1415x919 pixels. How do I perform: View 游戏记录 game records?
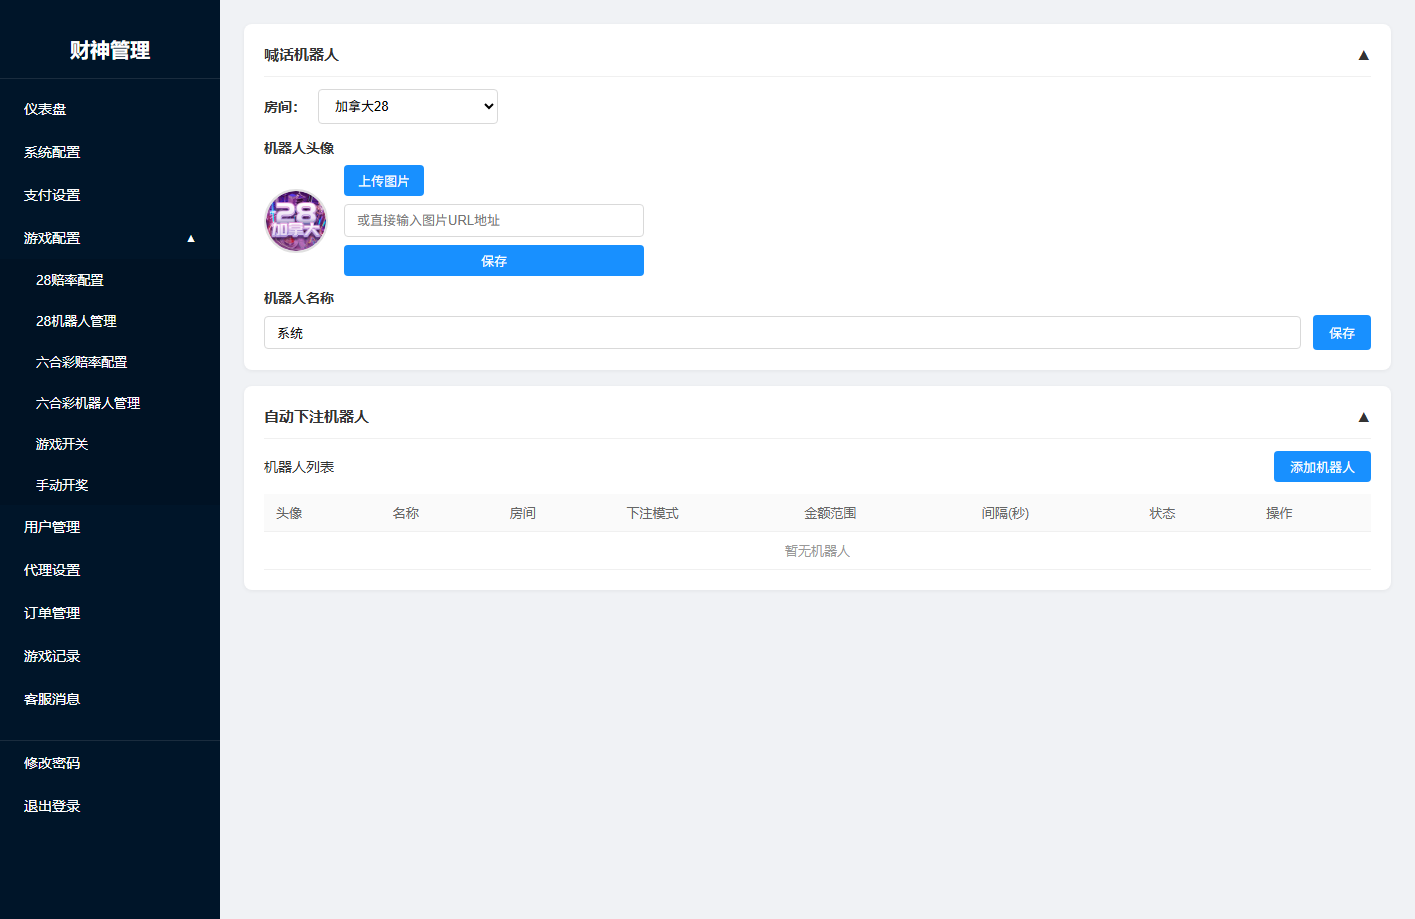(52, 656)
